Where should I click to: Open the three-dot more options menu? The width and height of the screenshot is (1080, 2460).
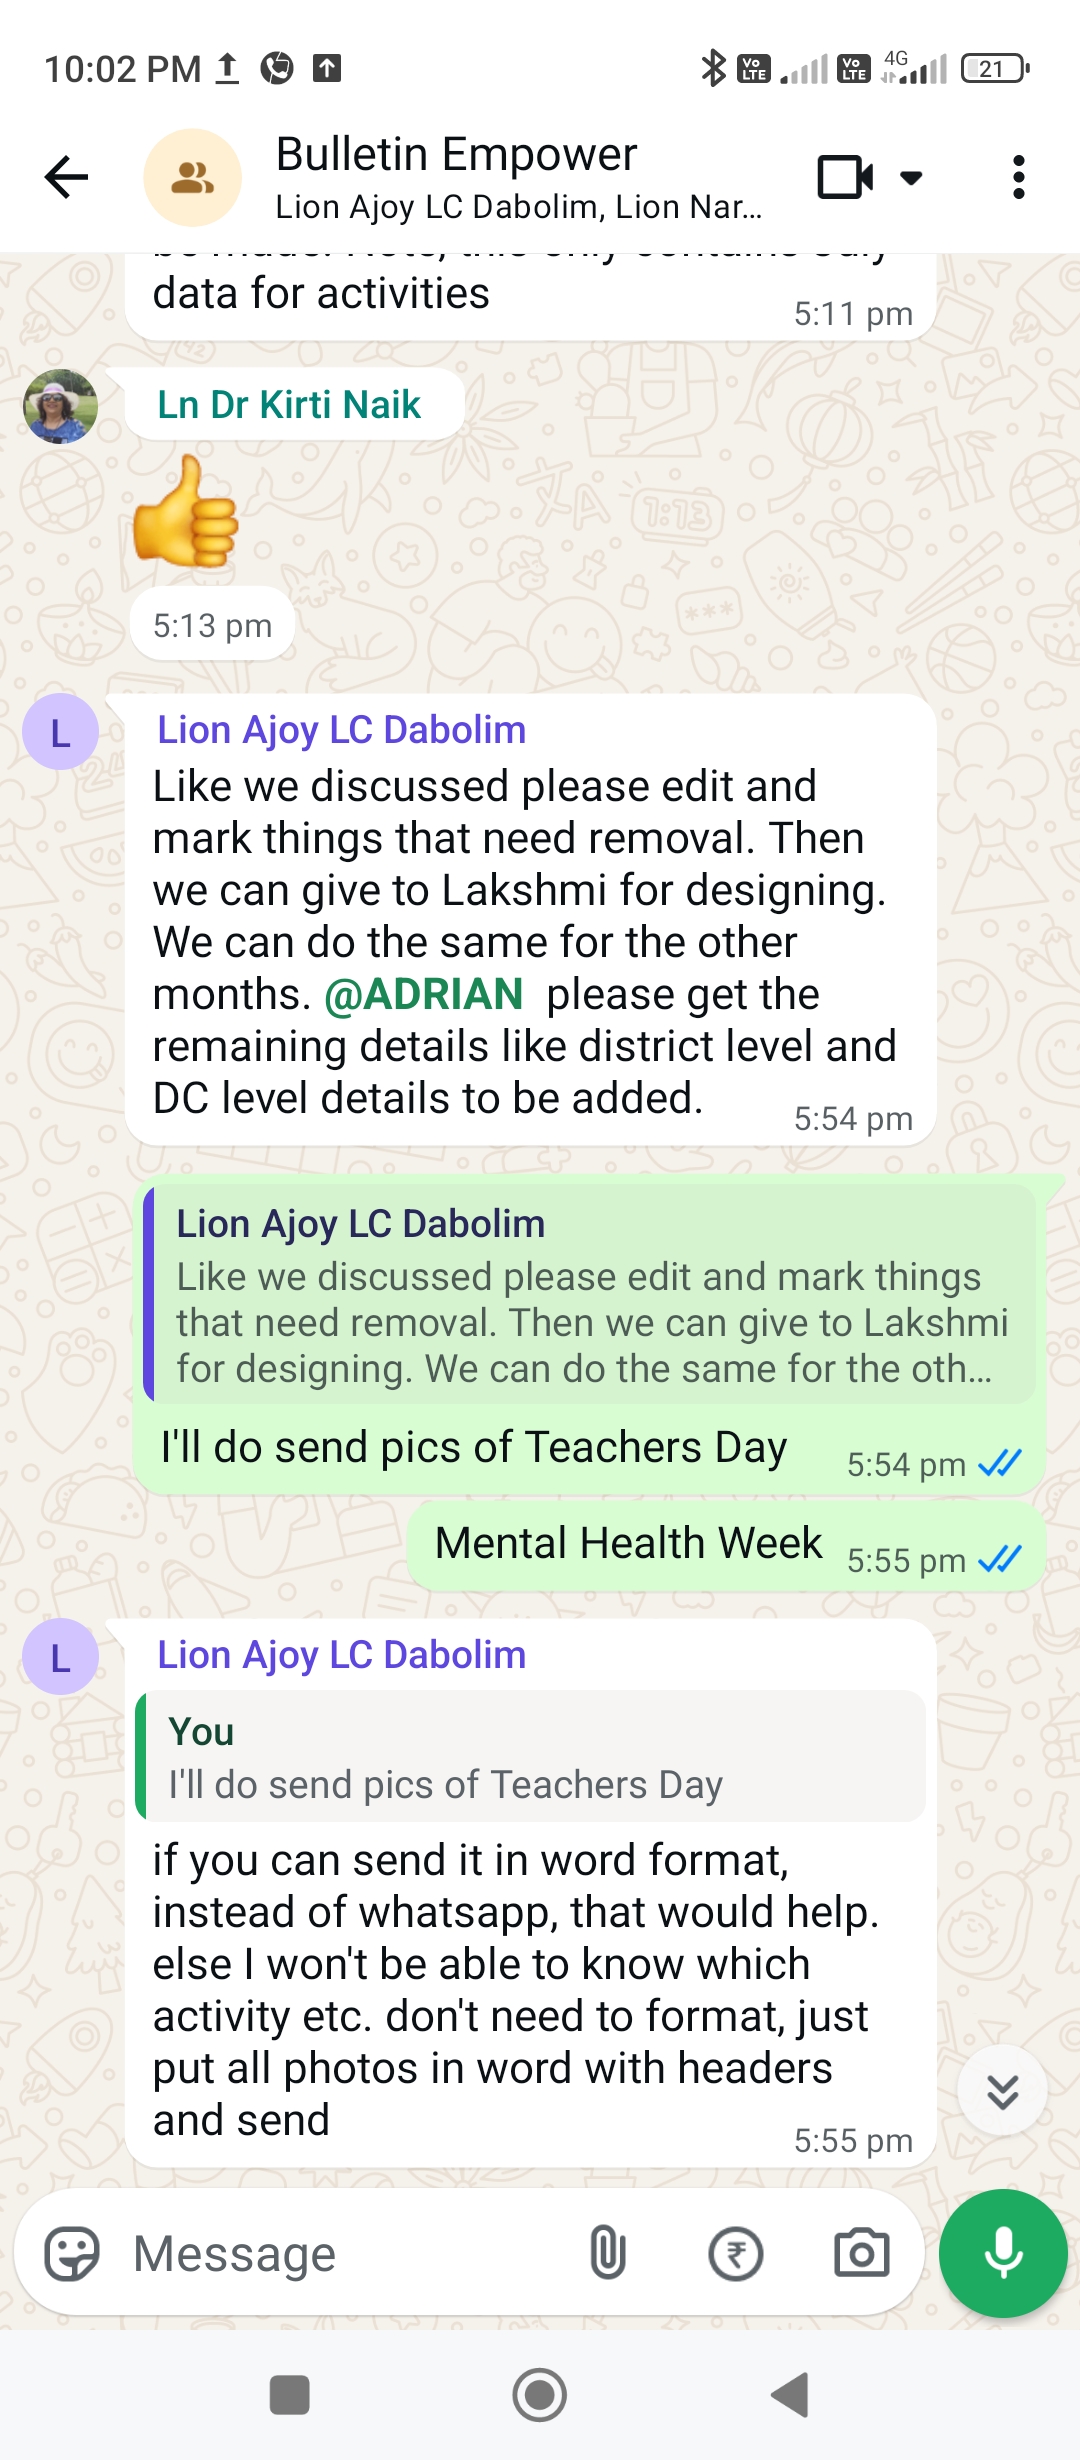point(1018,178)
